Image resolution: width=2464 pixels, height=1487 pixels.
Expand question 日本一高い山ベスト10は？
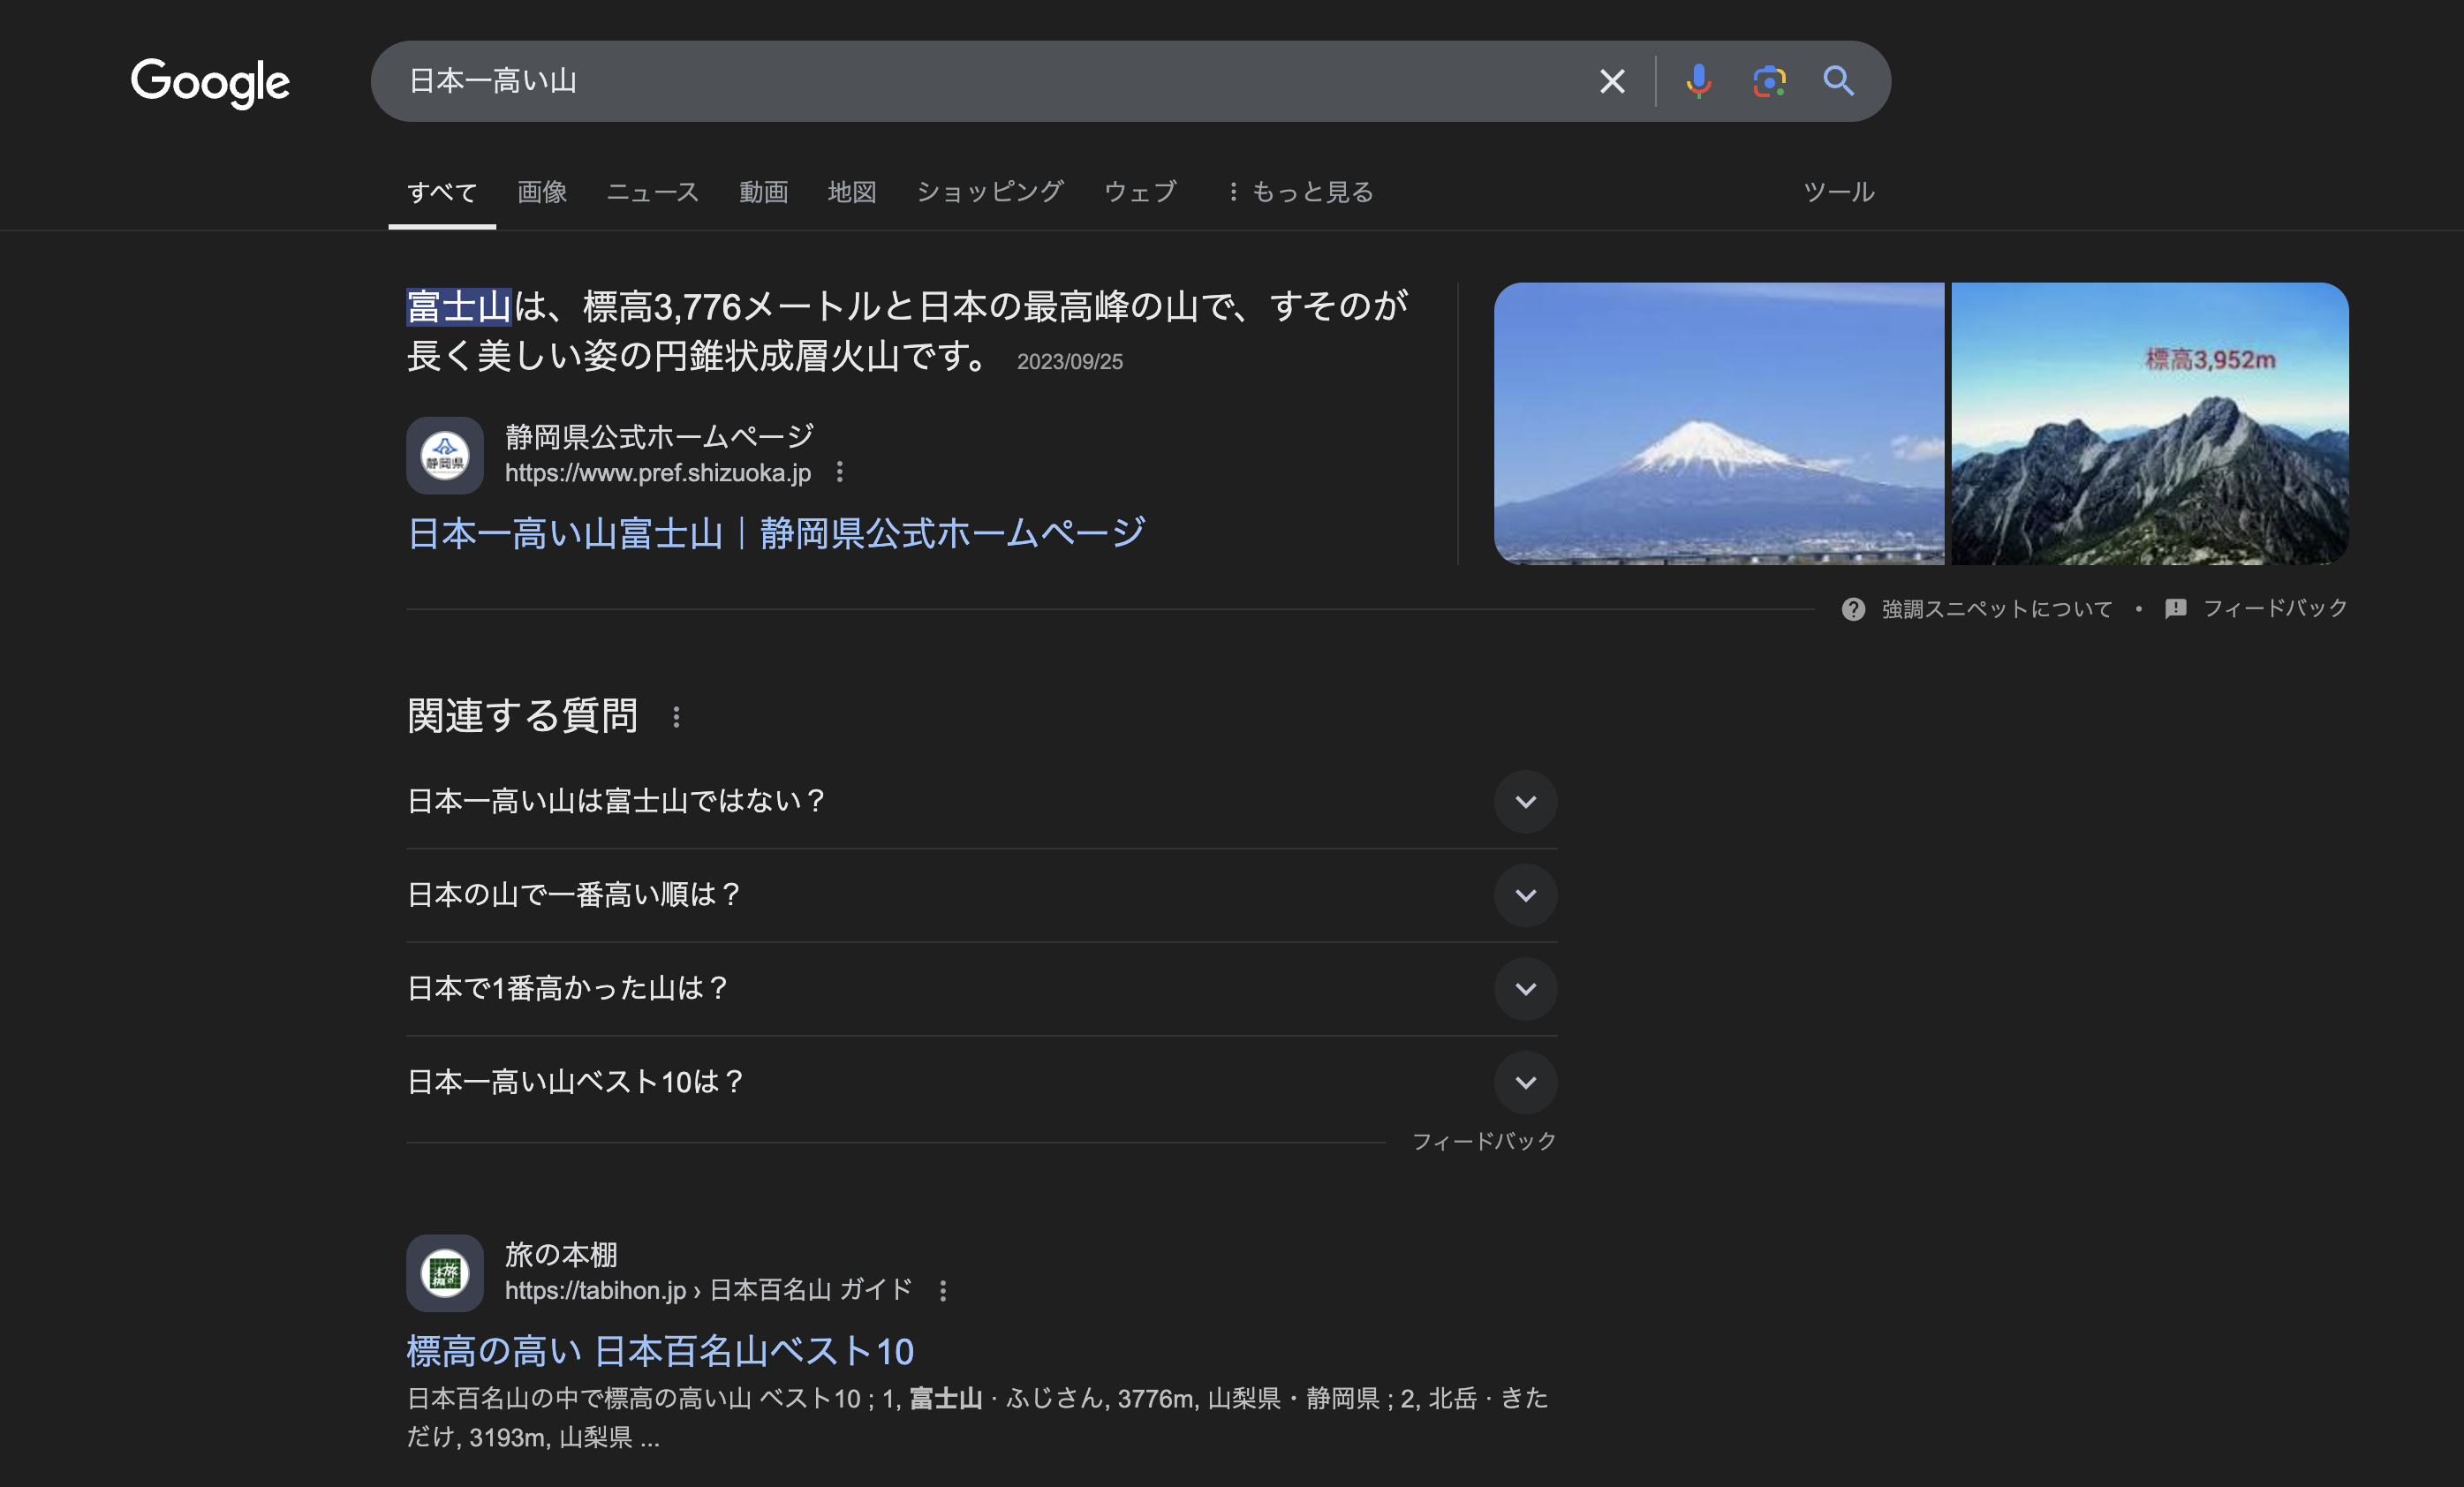(1525, 1082)
